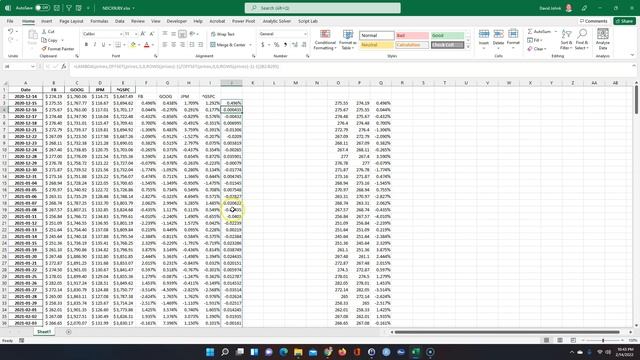Open the File menu tab

(10, 21)
